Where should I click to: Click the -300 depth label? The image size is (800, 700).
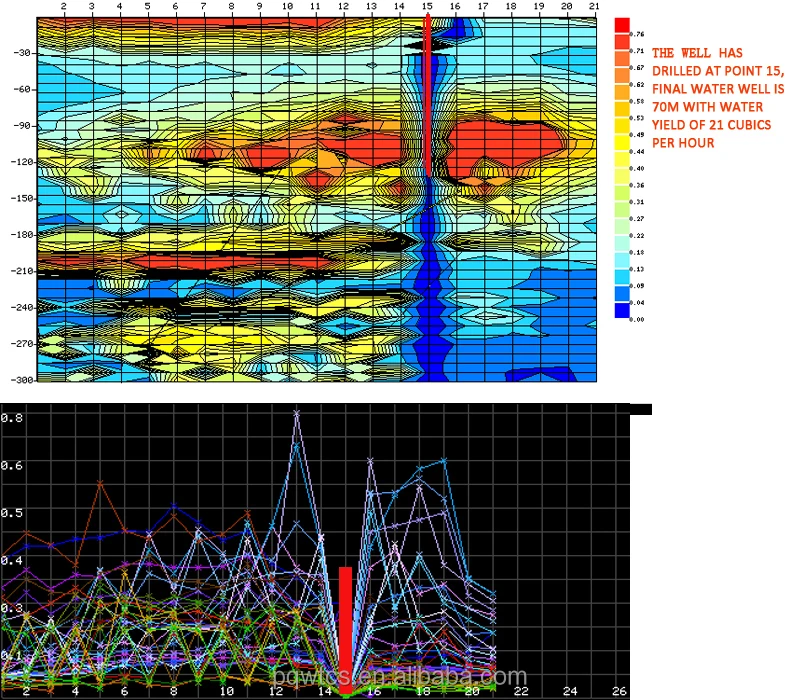click(x=23, y=380)
